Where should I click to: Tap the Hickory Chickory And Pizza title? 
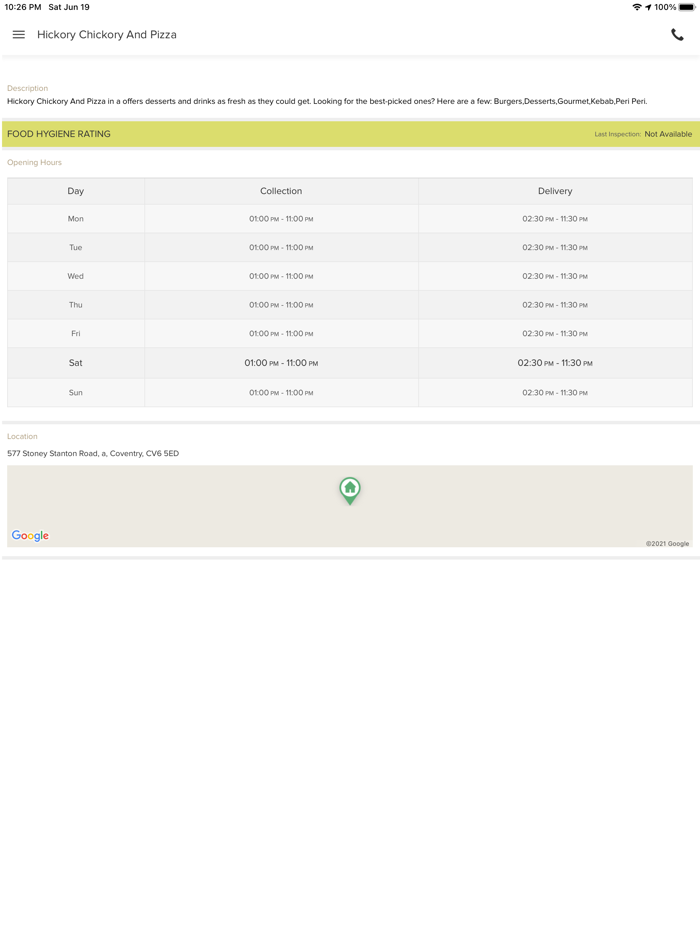coord(107,35)
